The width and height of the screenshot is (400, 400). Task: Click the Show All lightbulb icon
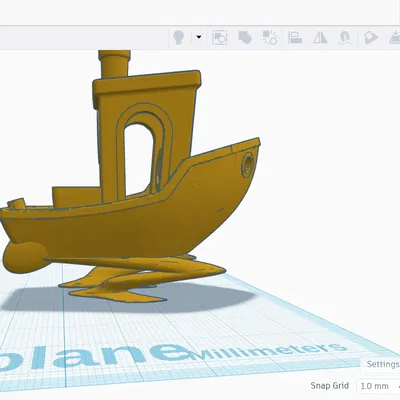click(x=179, y=37)
